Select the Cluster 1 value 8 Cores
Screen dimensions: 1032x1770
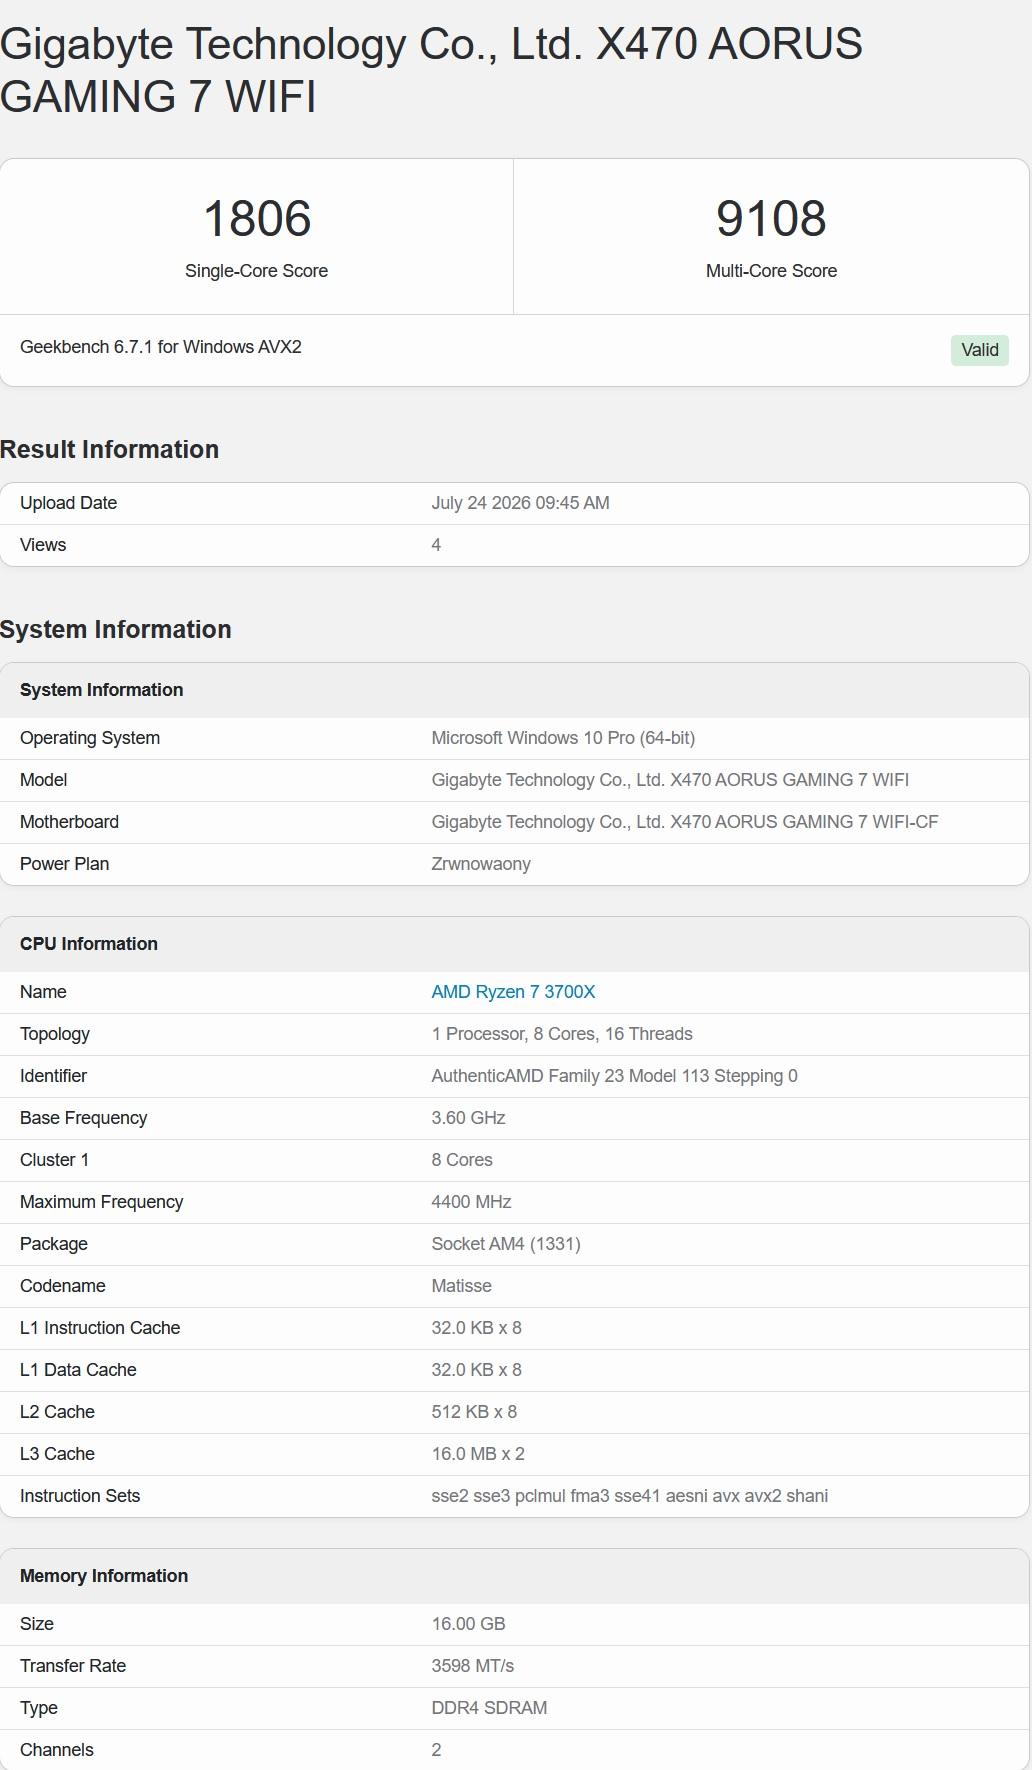(462, 1160)
